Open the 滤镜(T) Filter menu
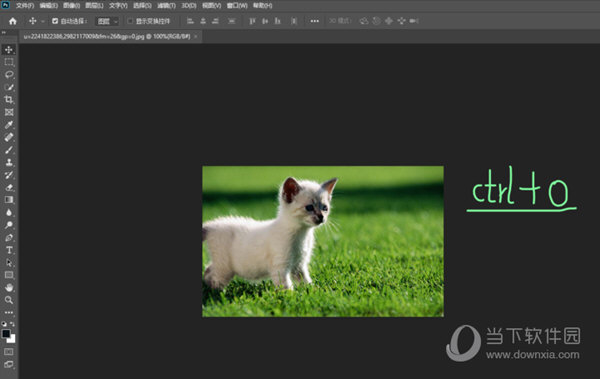600x379 pixels. pos(166,6)
